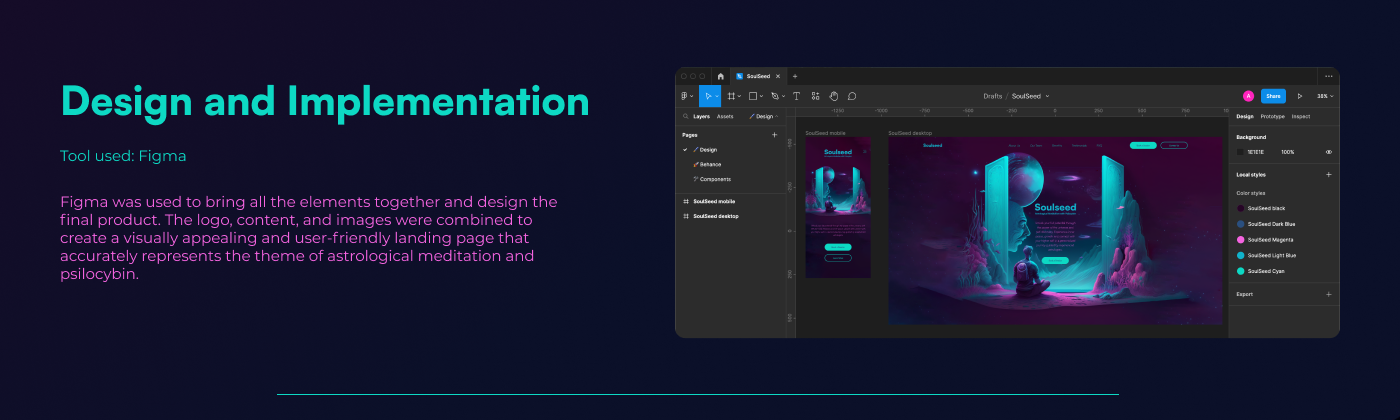The image size is (1400, 420).
Task: Edit the background opacity 100% field
Action: point(1288,152)
